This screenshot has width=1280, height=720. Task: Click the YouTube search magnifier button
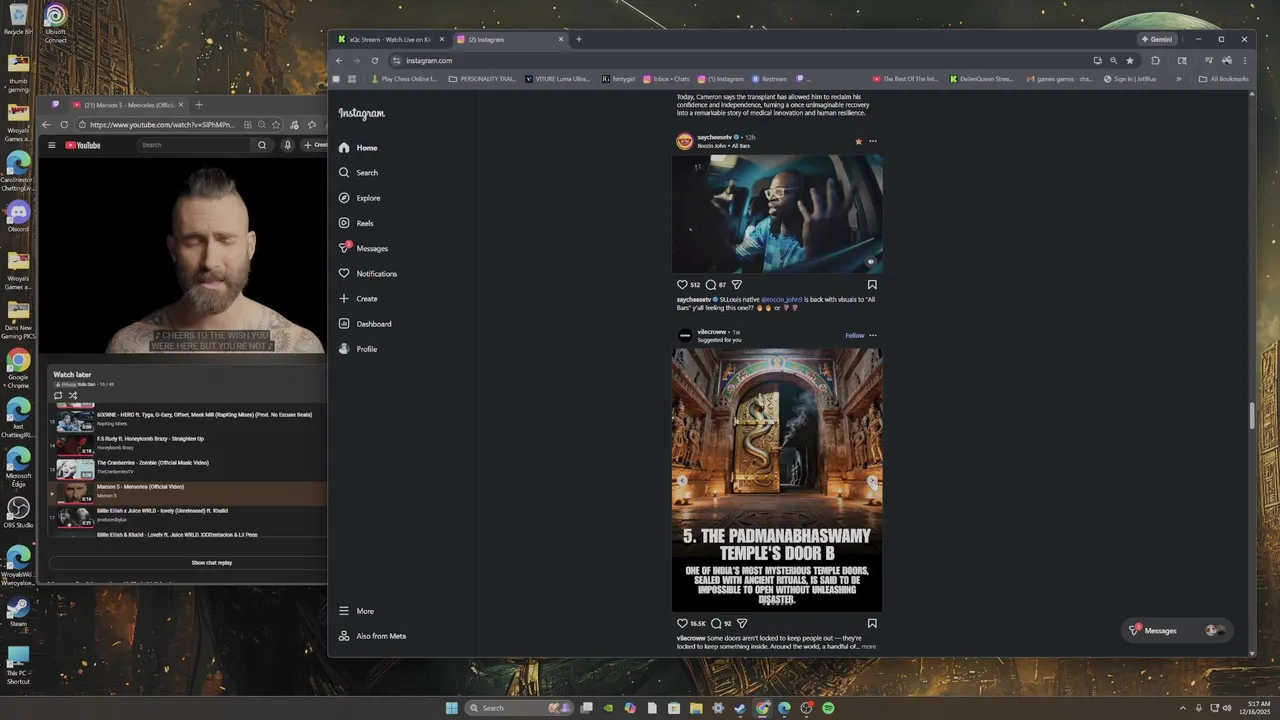point(262,145)
